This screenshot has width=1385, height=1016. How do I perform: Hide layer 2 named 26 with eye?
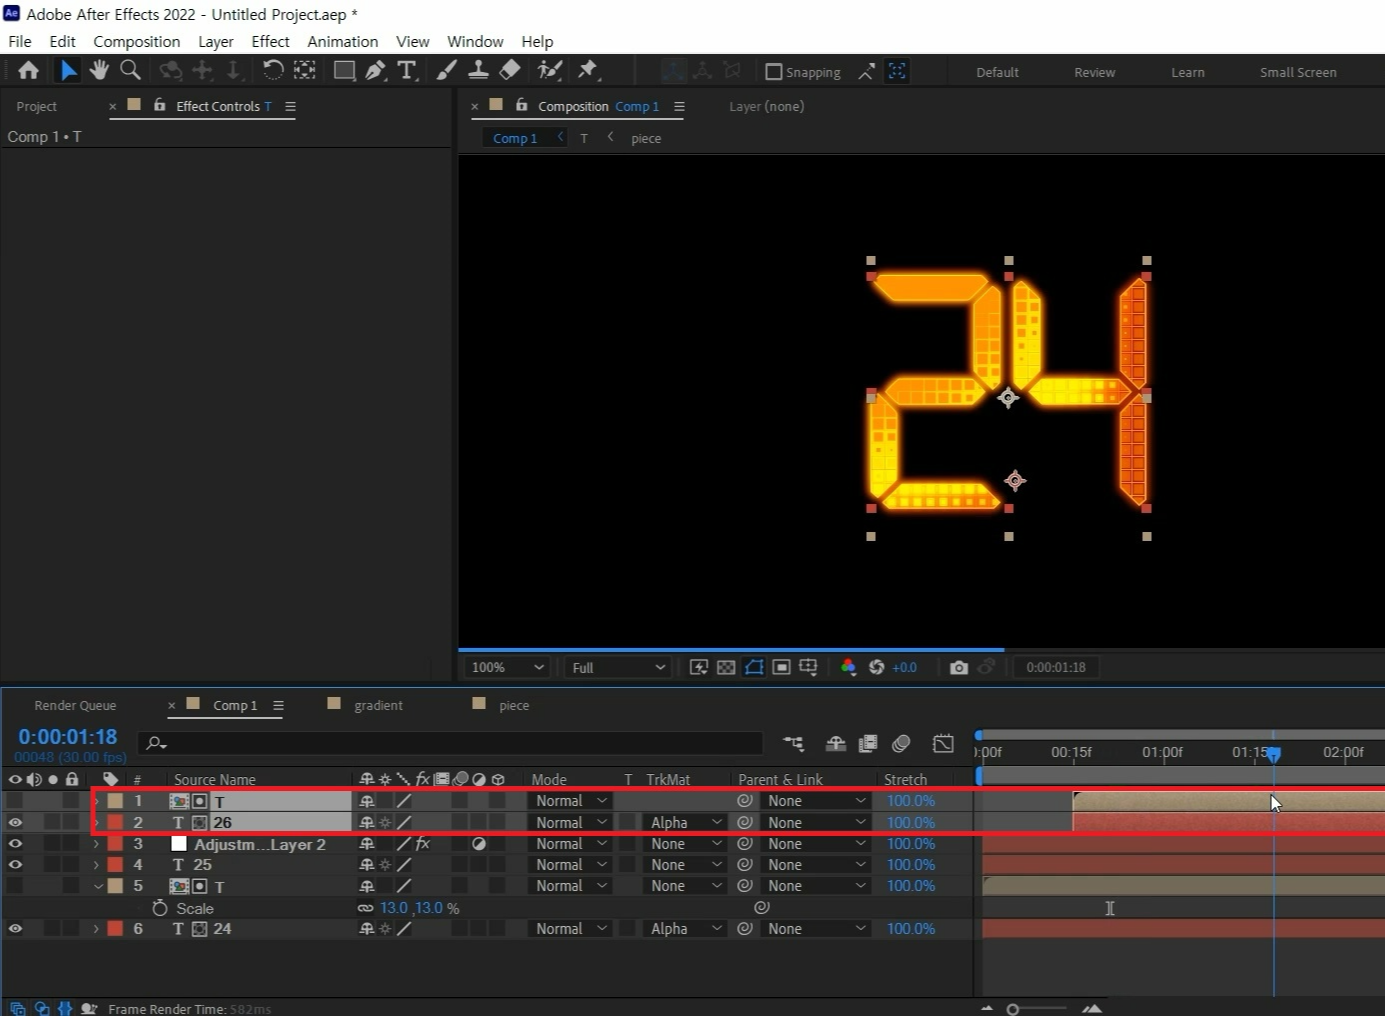coord(15,822)
